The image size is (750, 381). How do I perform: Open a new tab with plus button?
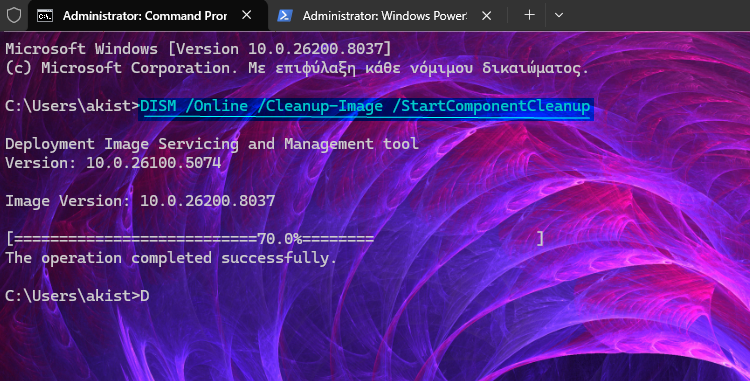pos(529,15)
